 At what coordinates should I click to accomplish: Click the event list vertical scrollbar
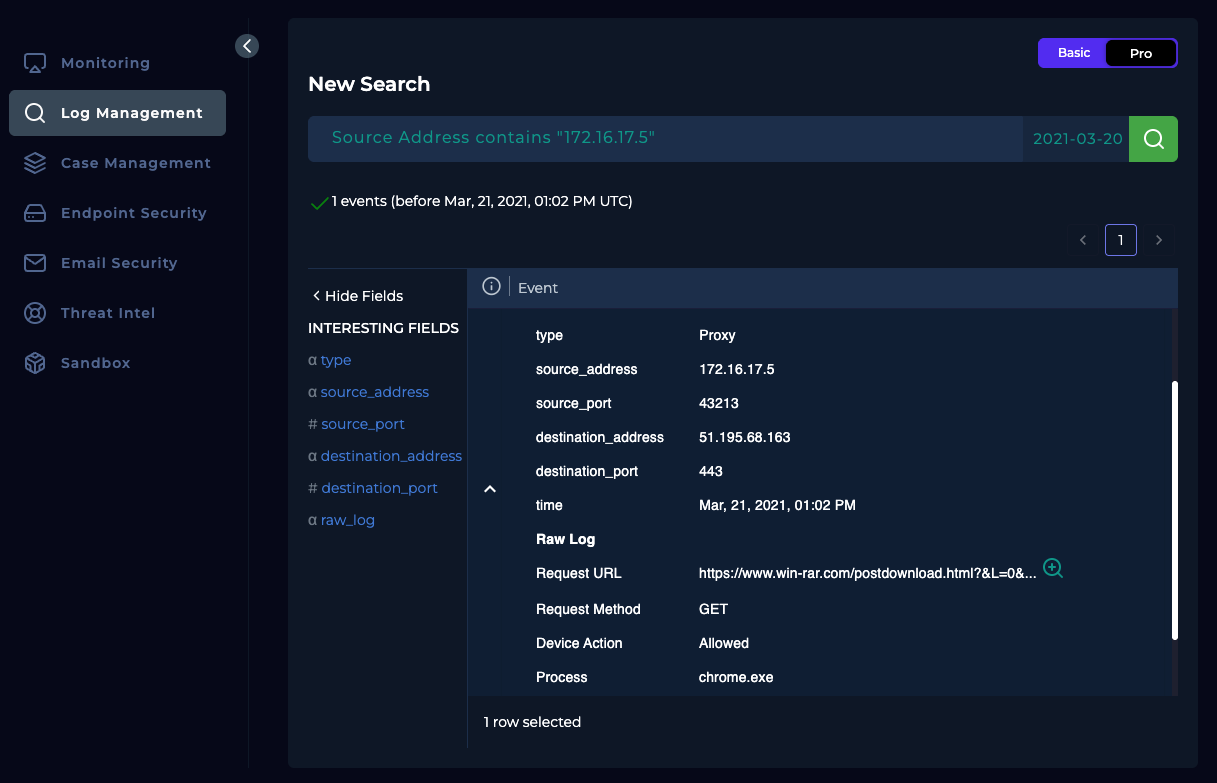[1174, 510]
